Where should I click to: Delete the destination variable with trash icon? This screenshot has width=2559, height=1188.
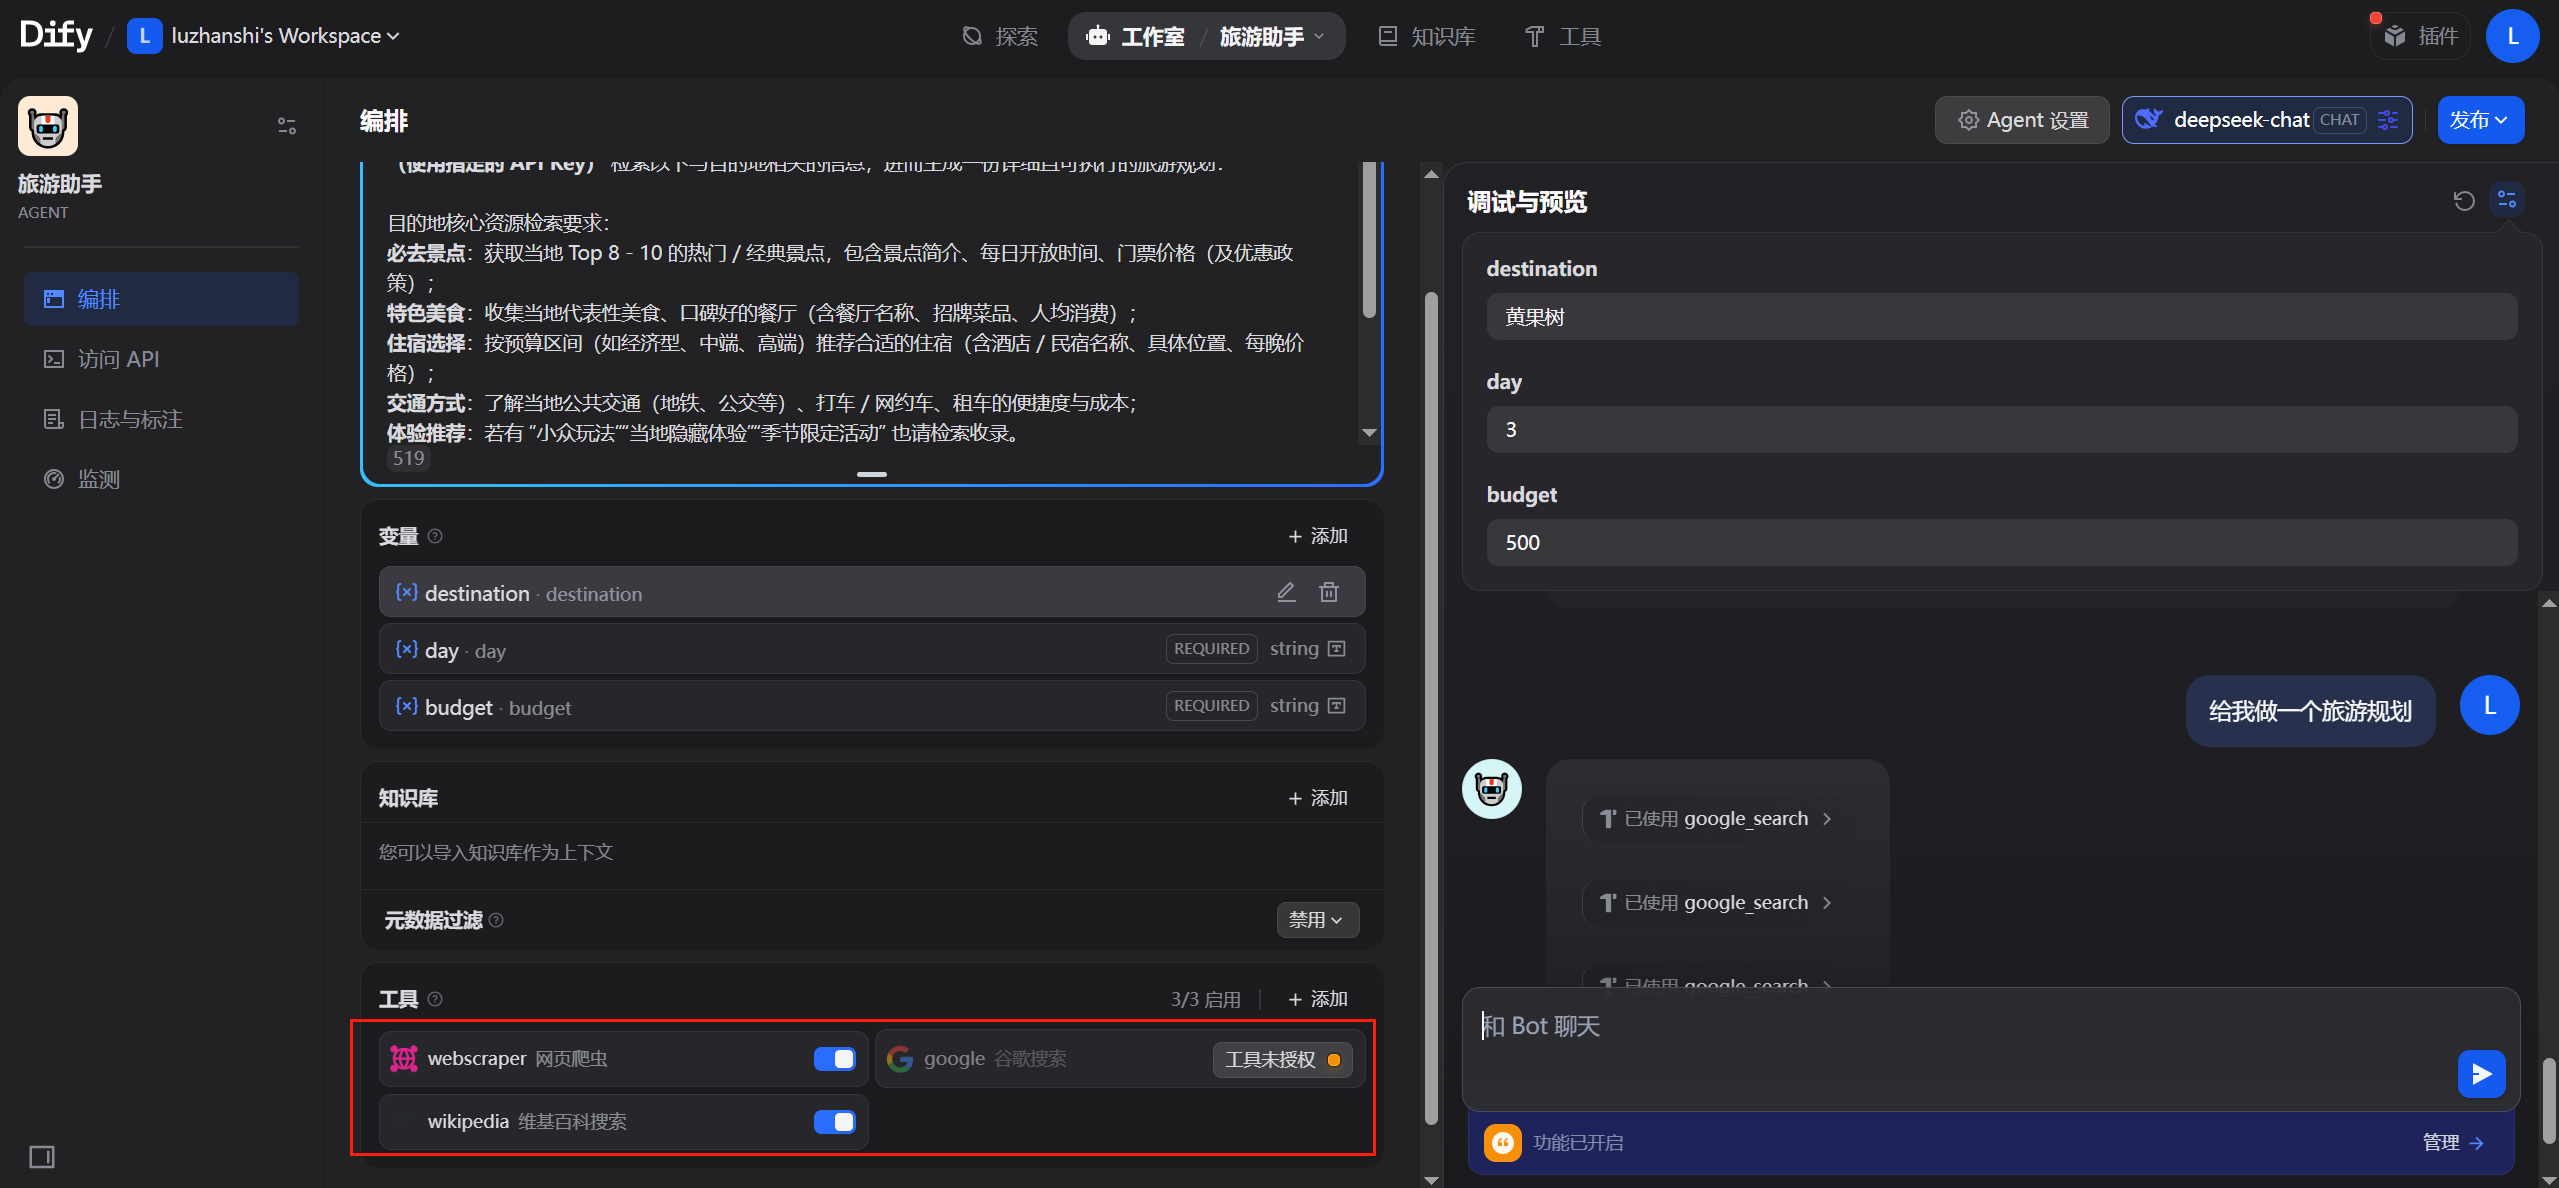click(1328, 592)
